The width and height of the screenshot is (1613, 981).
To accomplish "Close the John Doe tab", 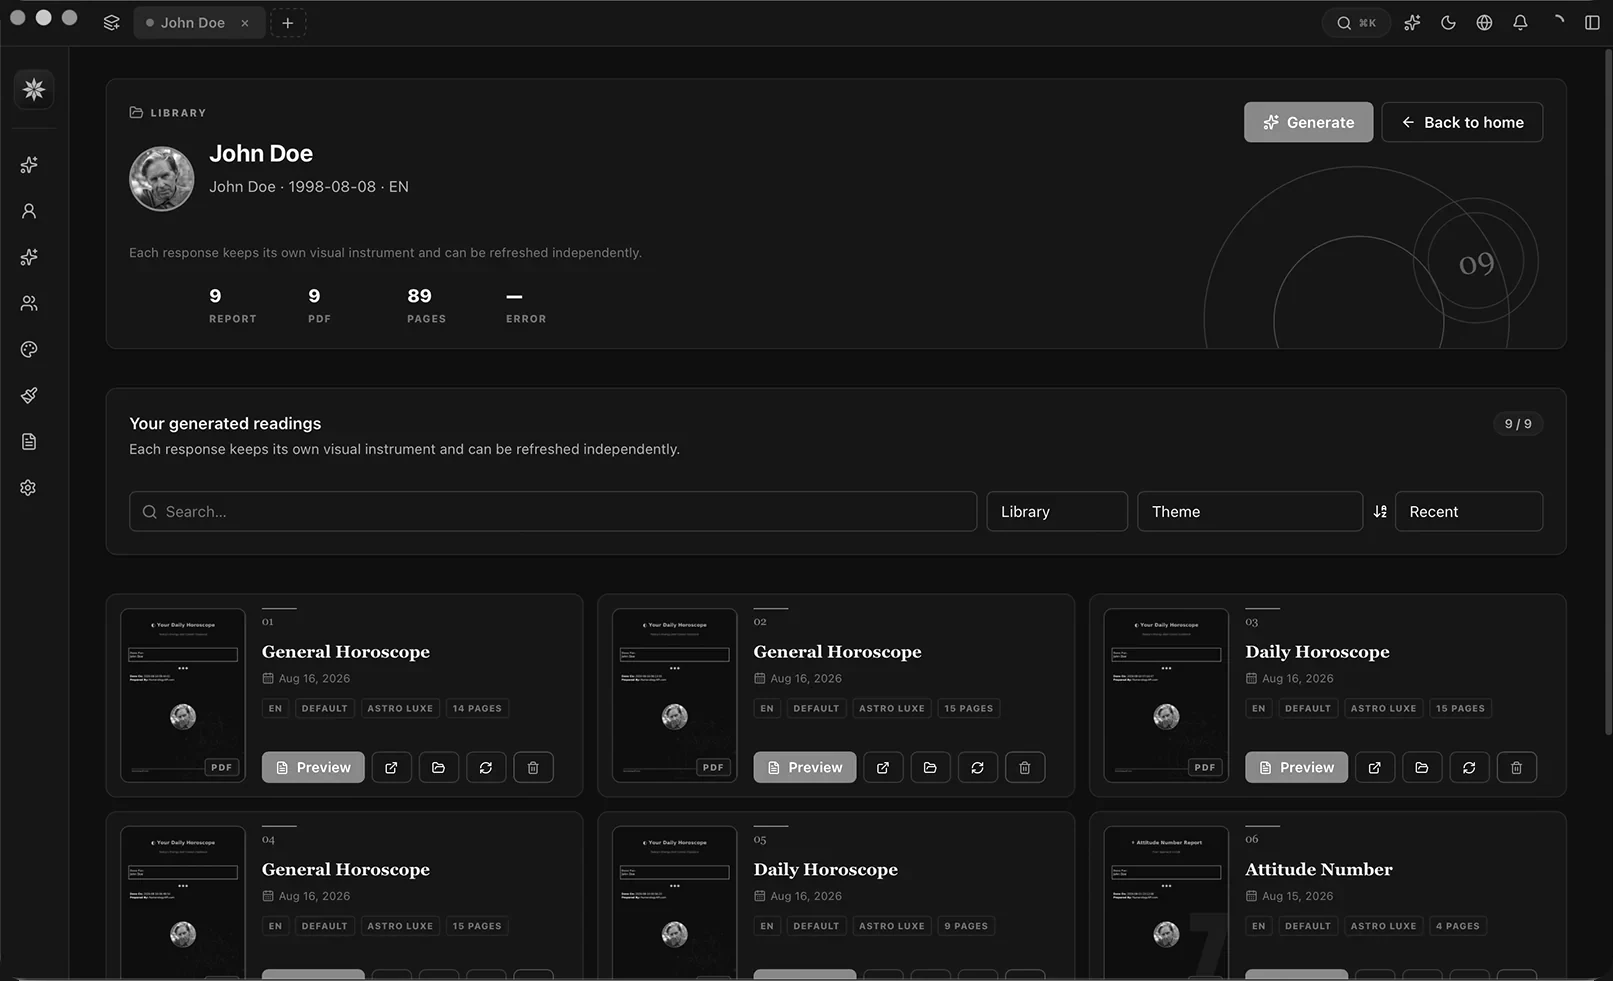I will (x=245, y=23).
